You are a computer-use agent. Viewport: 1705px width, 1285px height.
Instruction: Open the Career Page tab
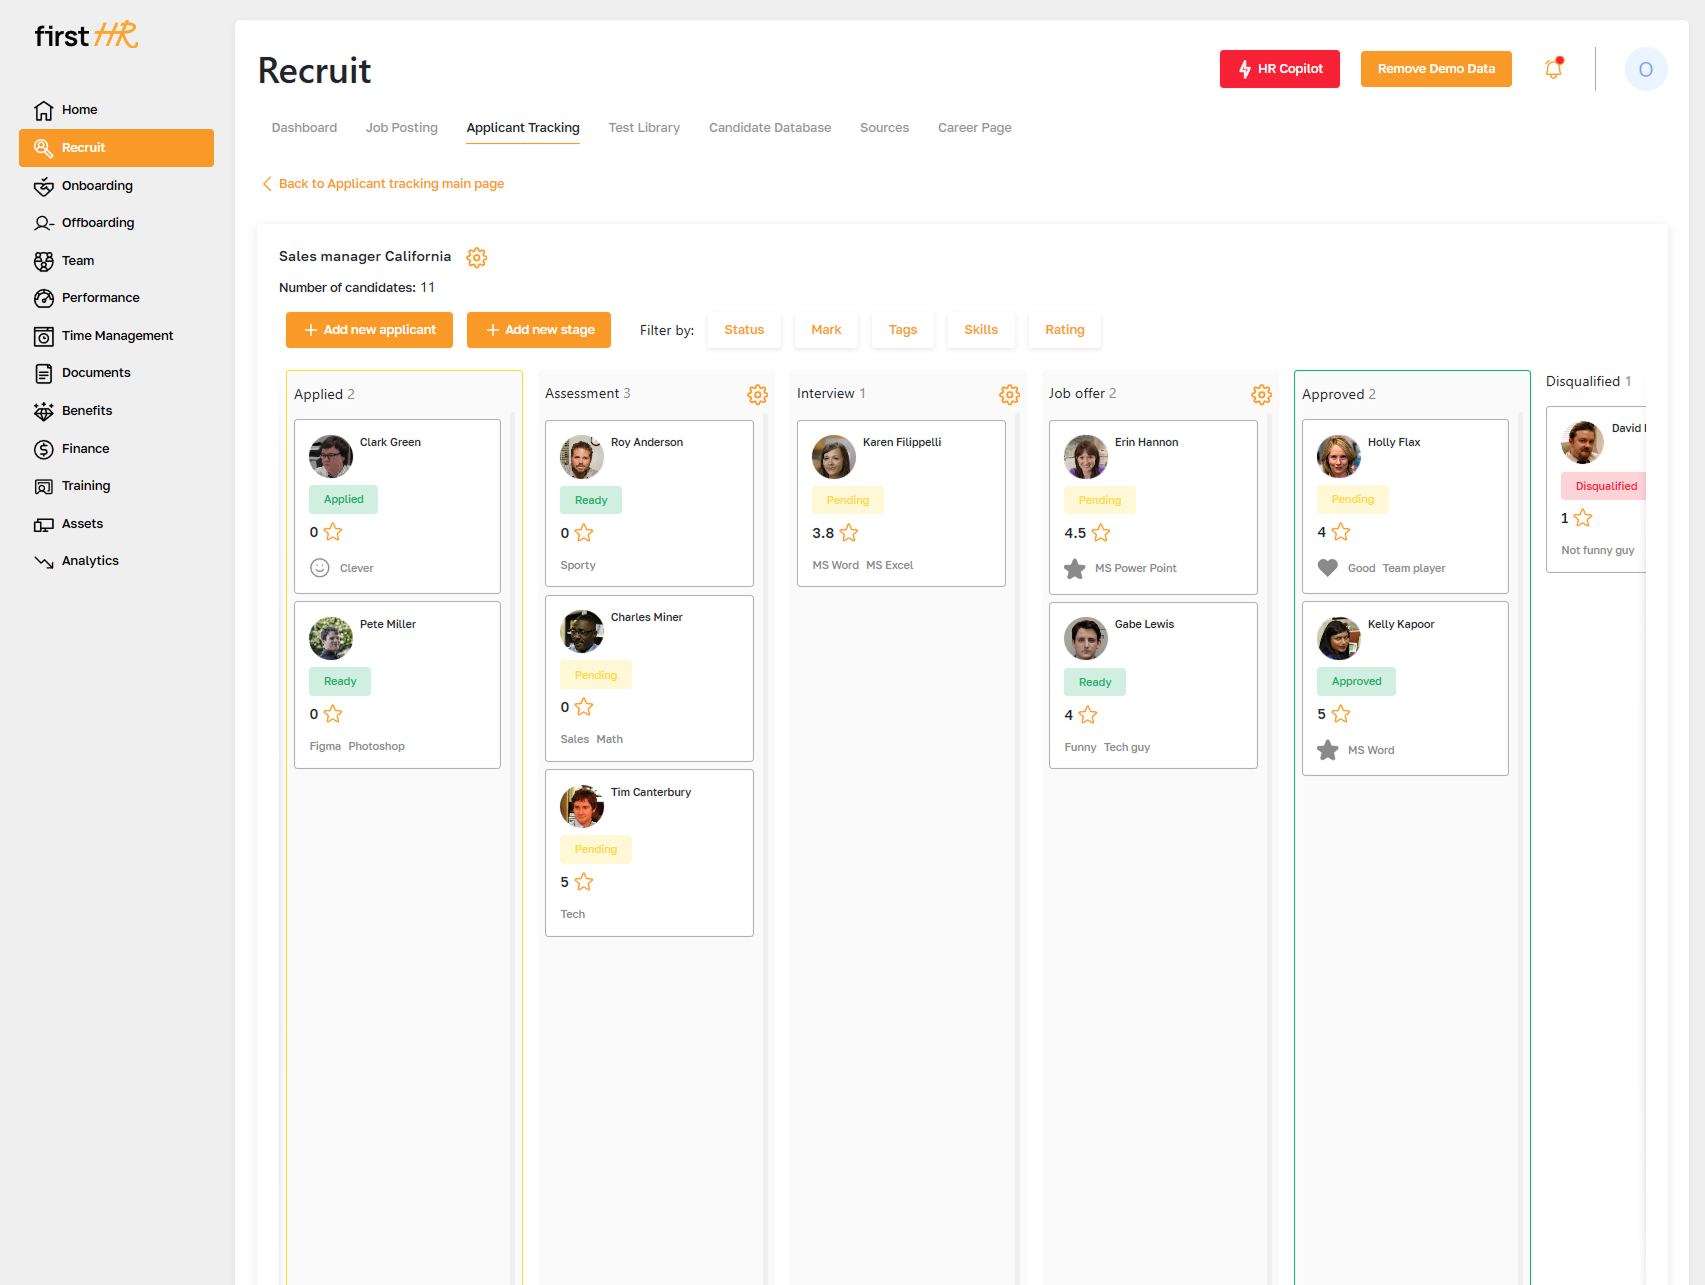975,128
